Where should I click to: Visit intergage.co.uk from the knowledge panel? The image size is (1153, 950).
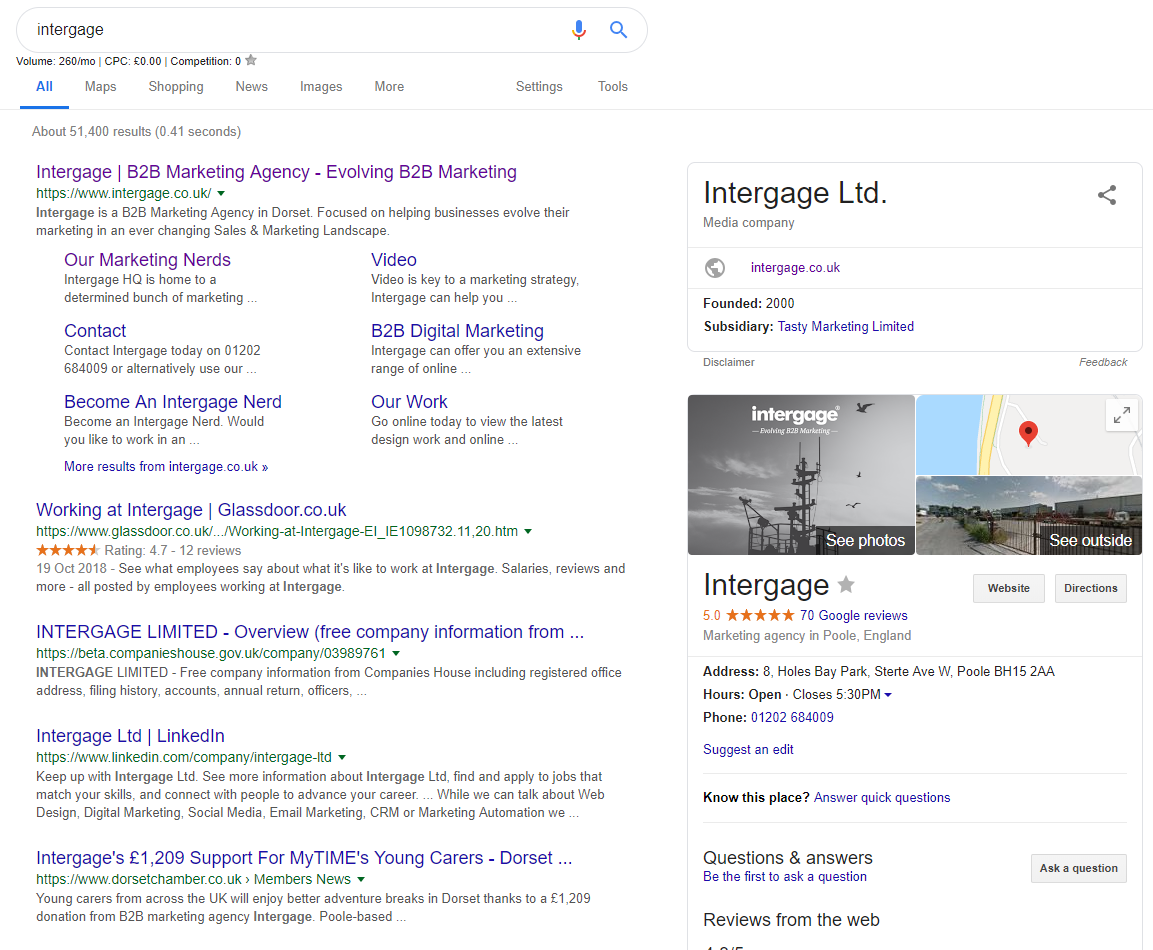tap(795, 268)
